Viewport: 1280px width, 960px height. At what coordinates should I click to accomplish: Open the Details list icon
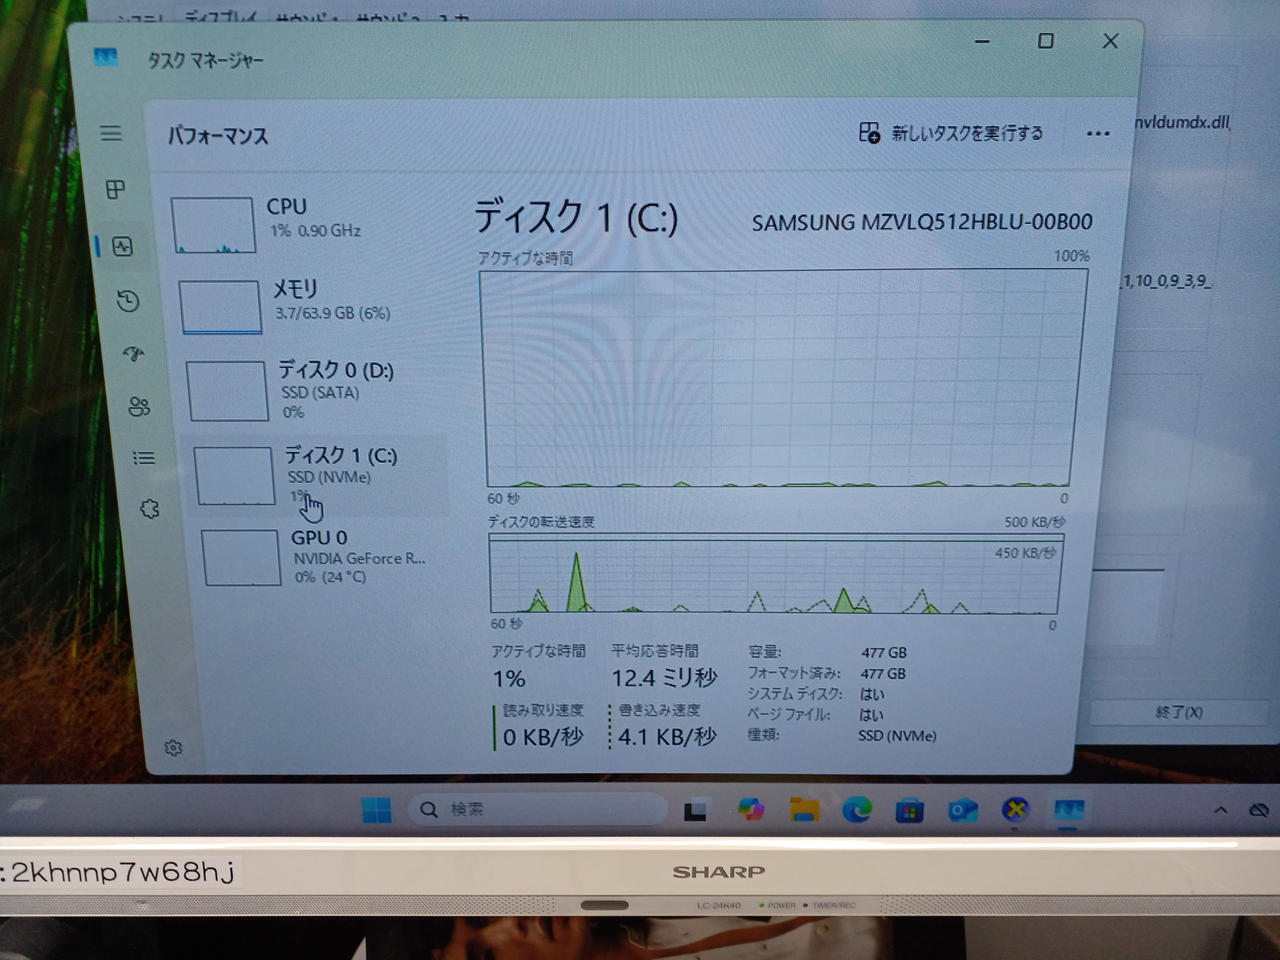144,458
